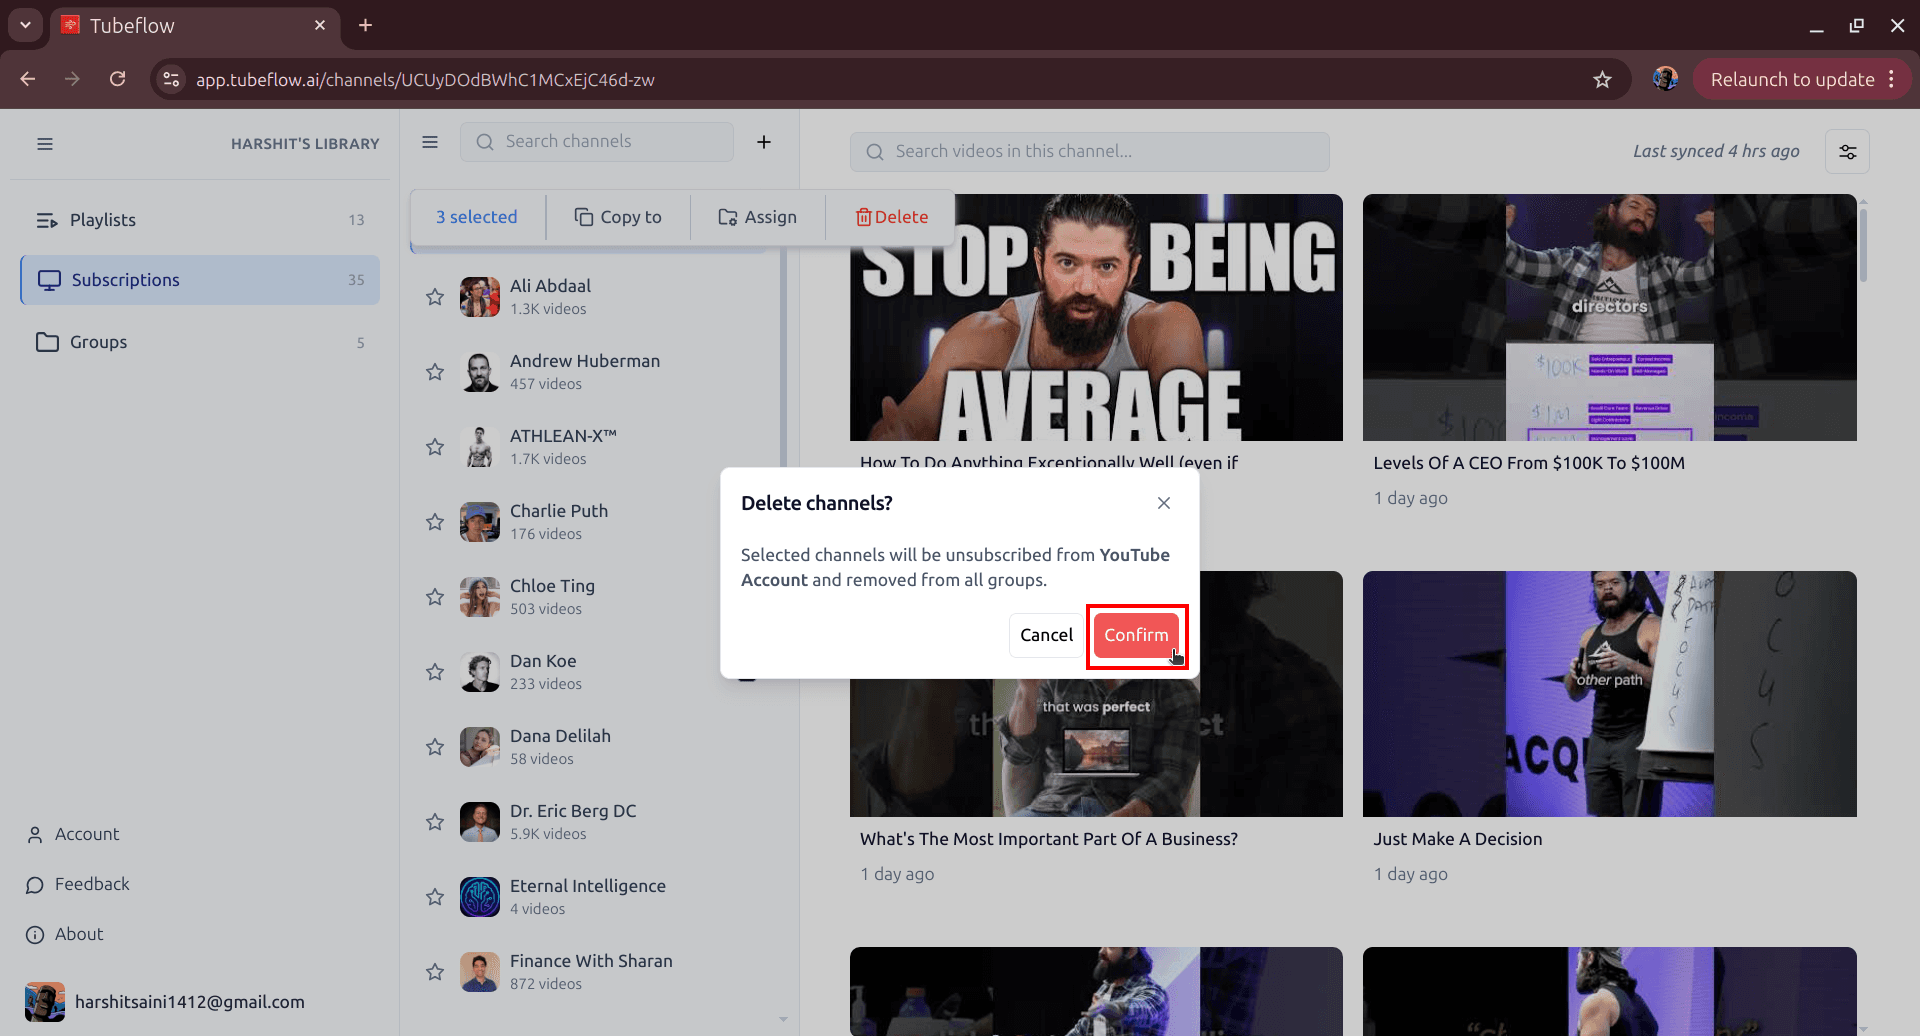Confirm the channel deletion
Image resolution: width=1920 pixels, height=1036 pixels.
coord(1136,635)
